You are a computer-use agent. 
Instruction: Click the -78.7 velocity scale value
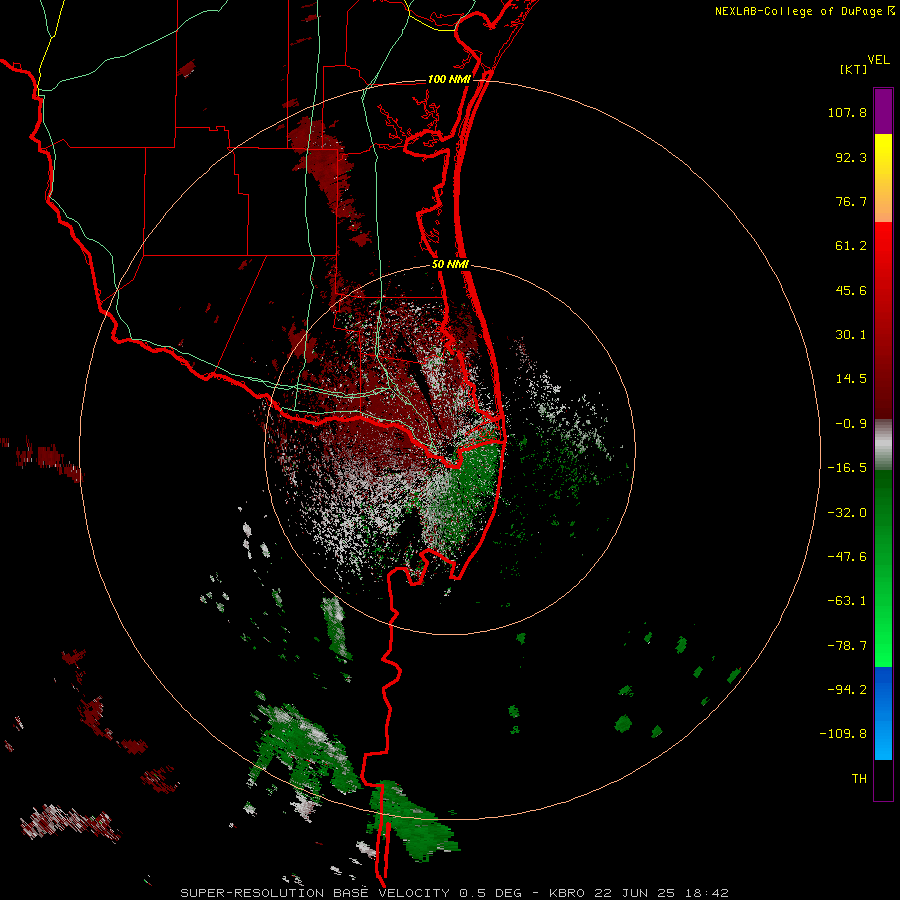[x=847, y=646]
